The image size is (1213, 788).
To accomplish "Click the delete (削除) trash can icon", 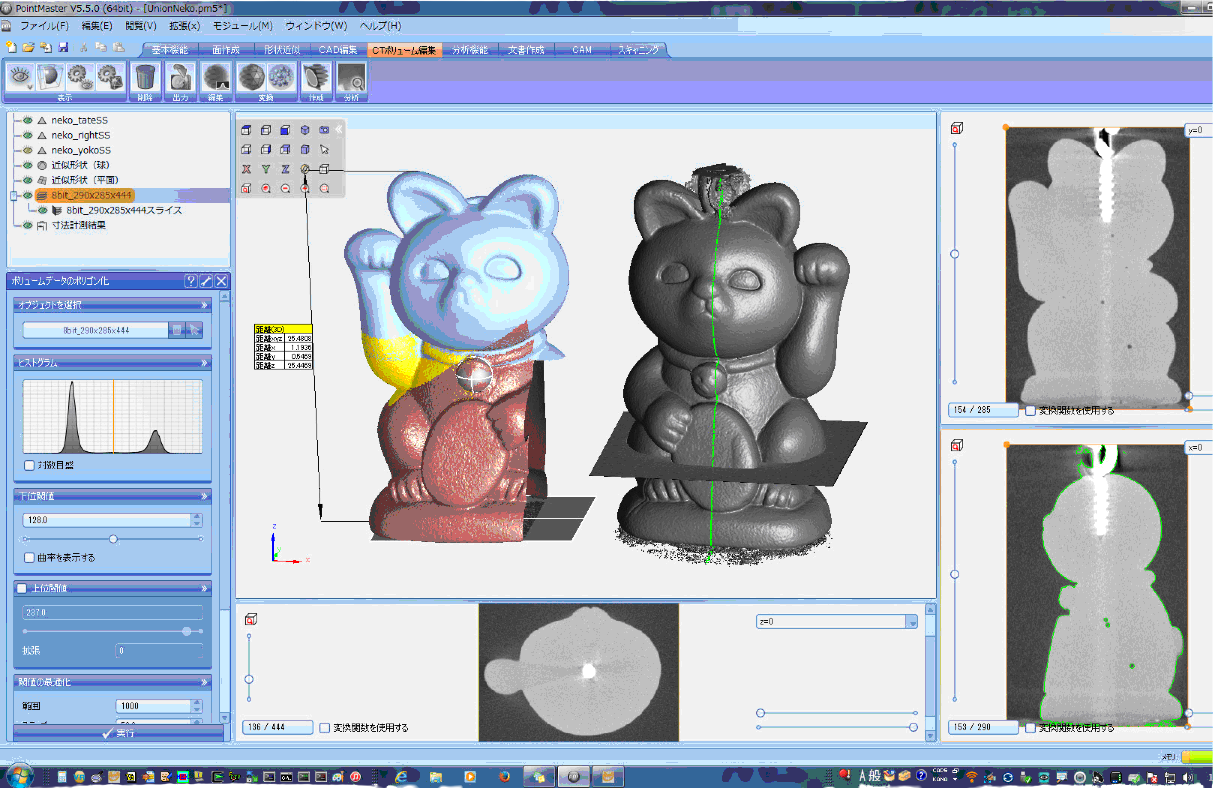I will click(145, 78).
